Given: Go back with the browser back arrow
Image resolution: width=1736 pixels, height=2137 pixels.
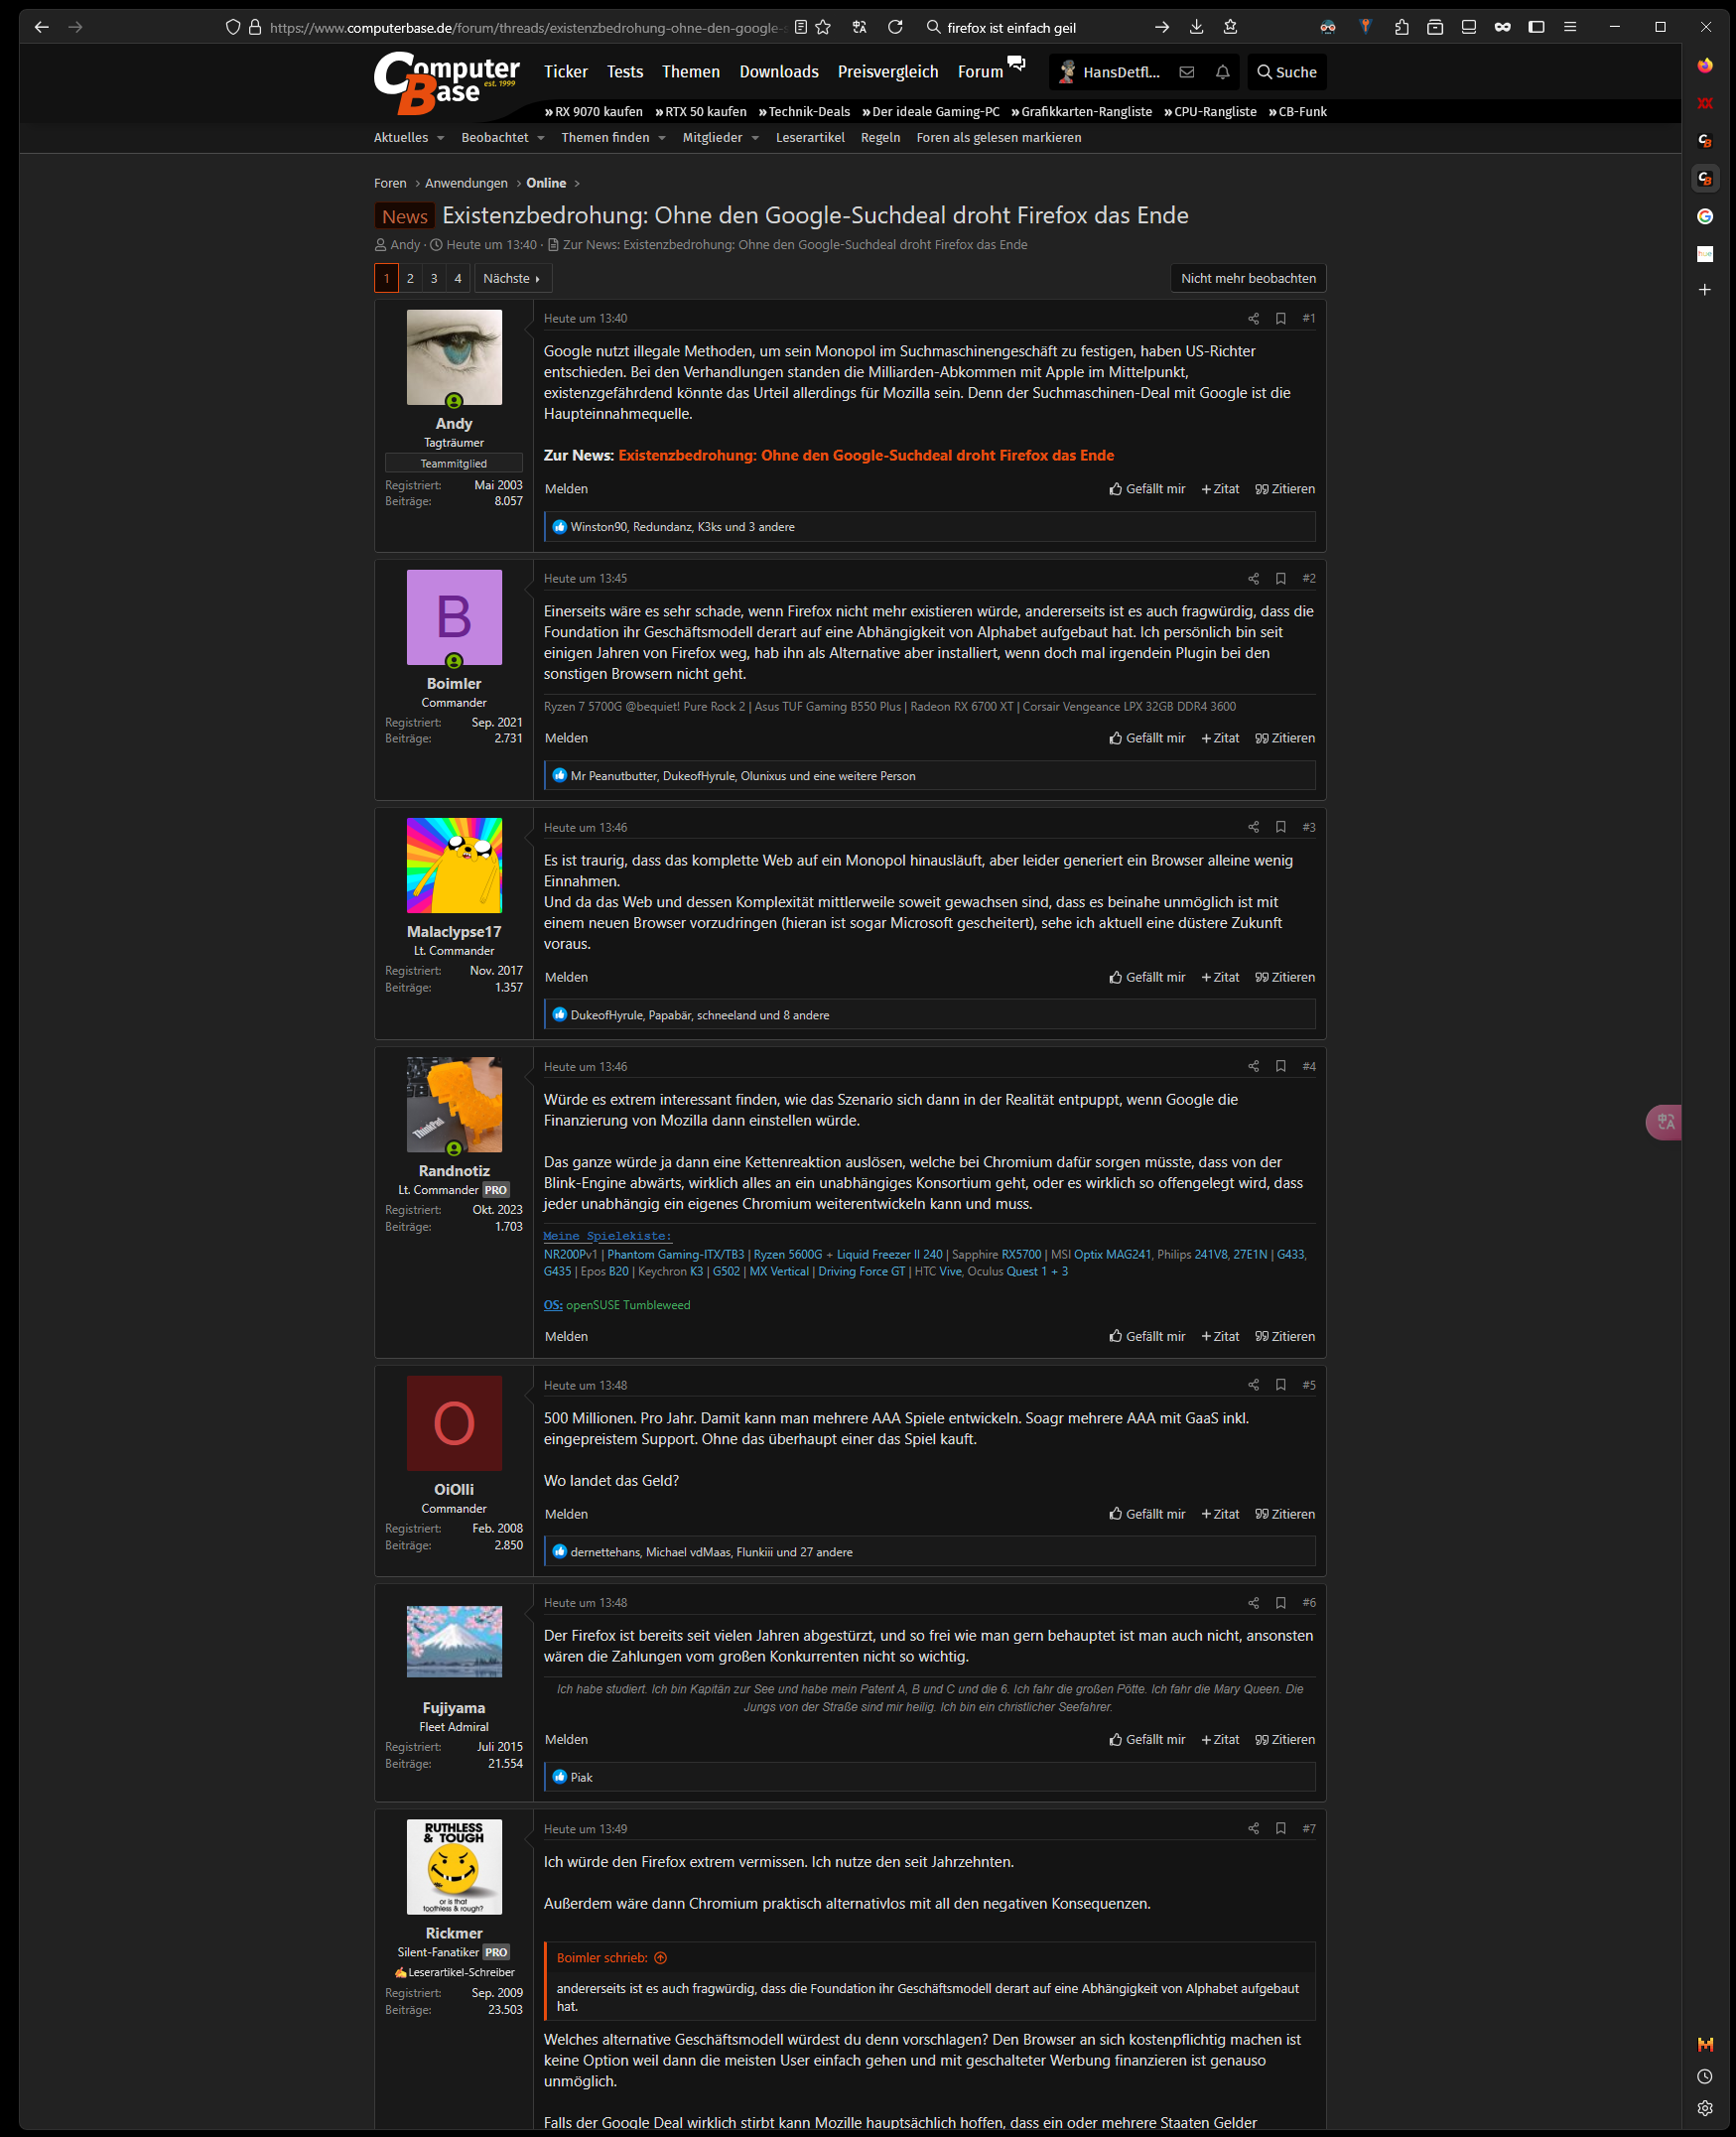Looking at the screenshot, I should pyautogui.click(x=41, y=27).
